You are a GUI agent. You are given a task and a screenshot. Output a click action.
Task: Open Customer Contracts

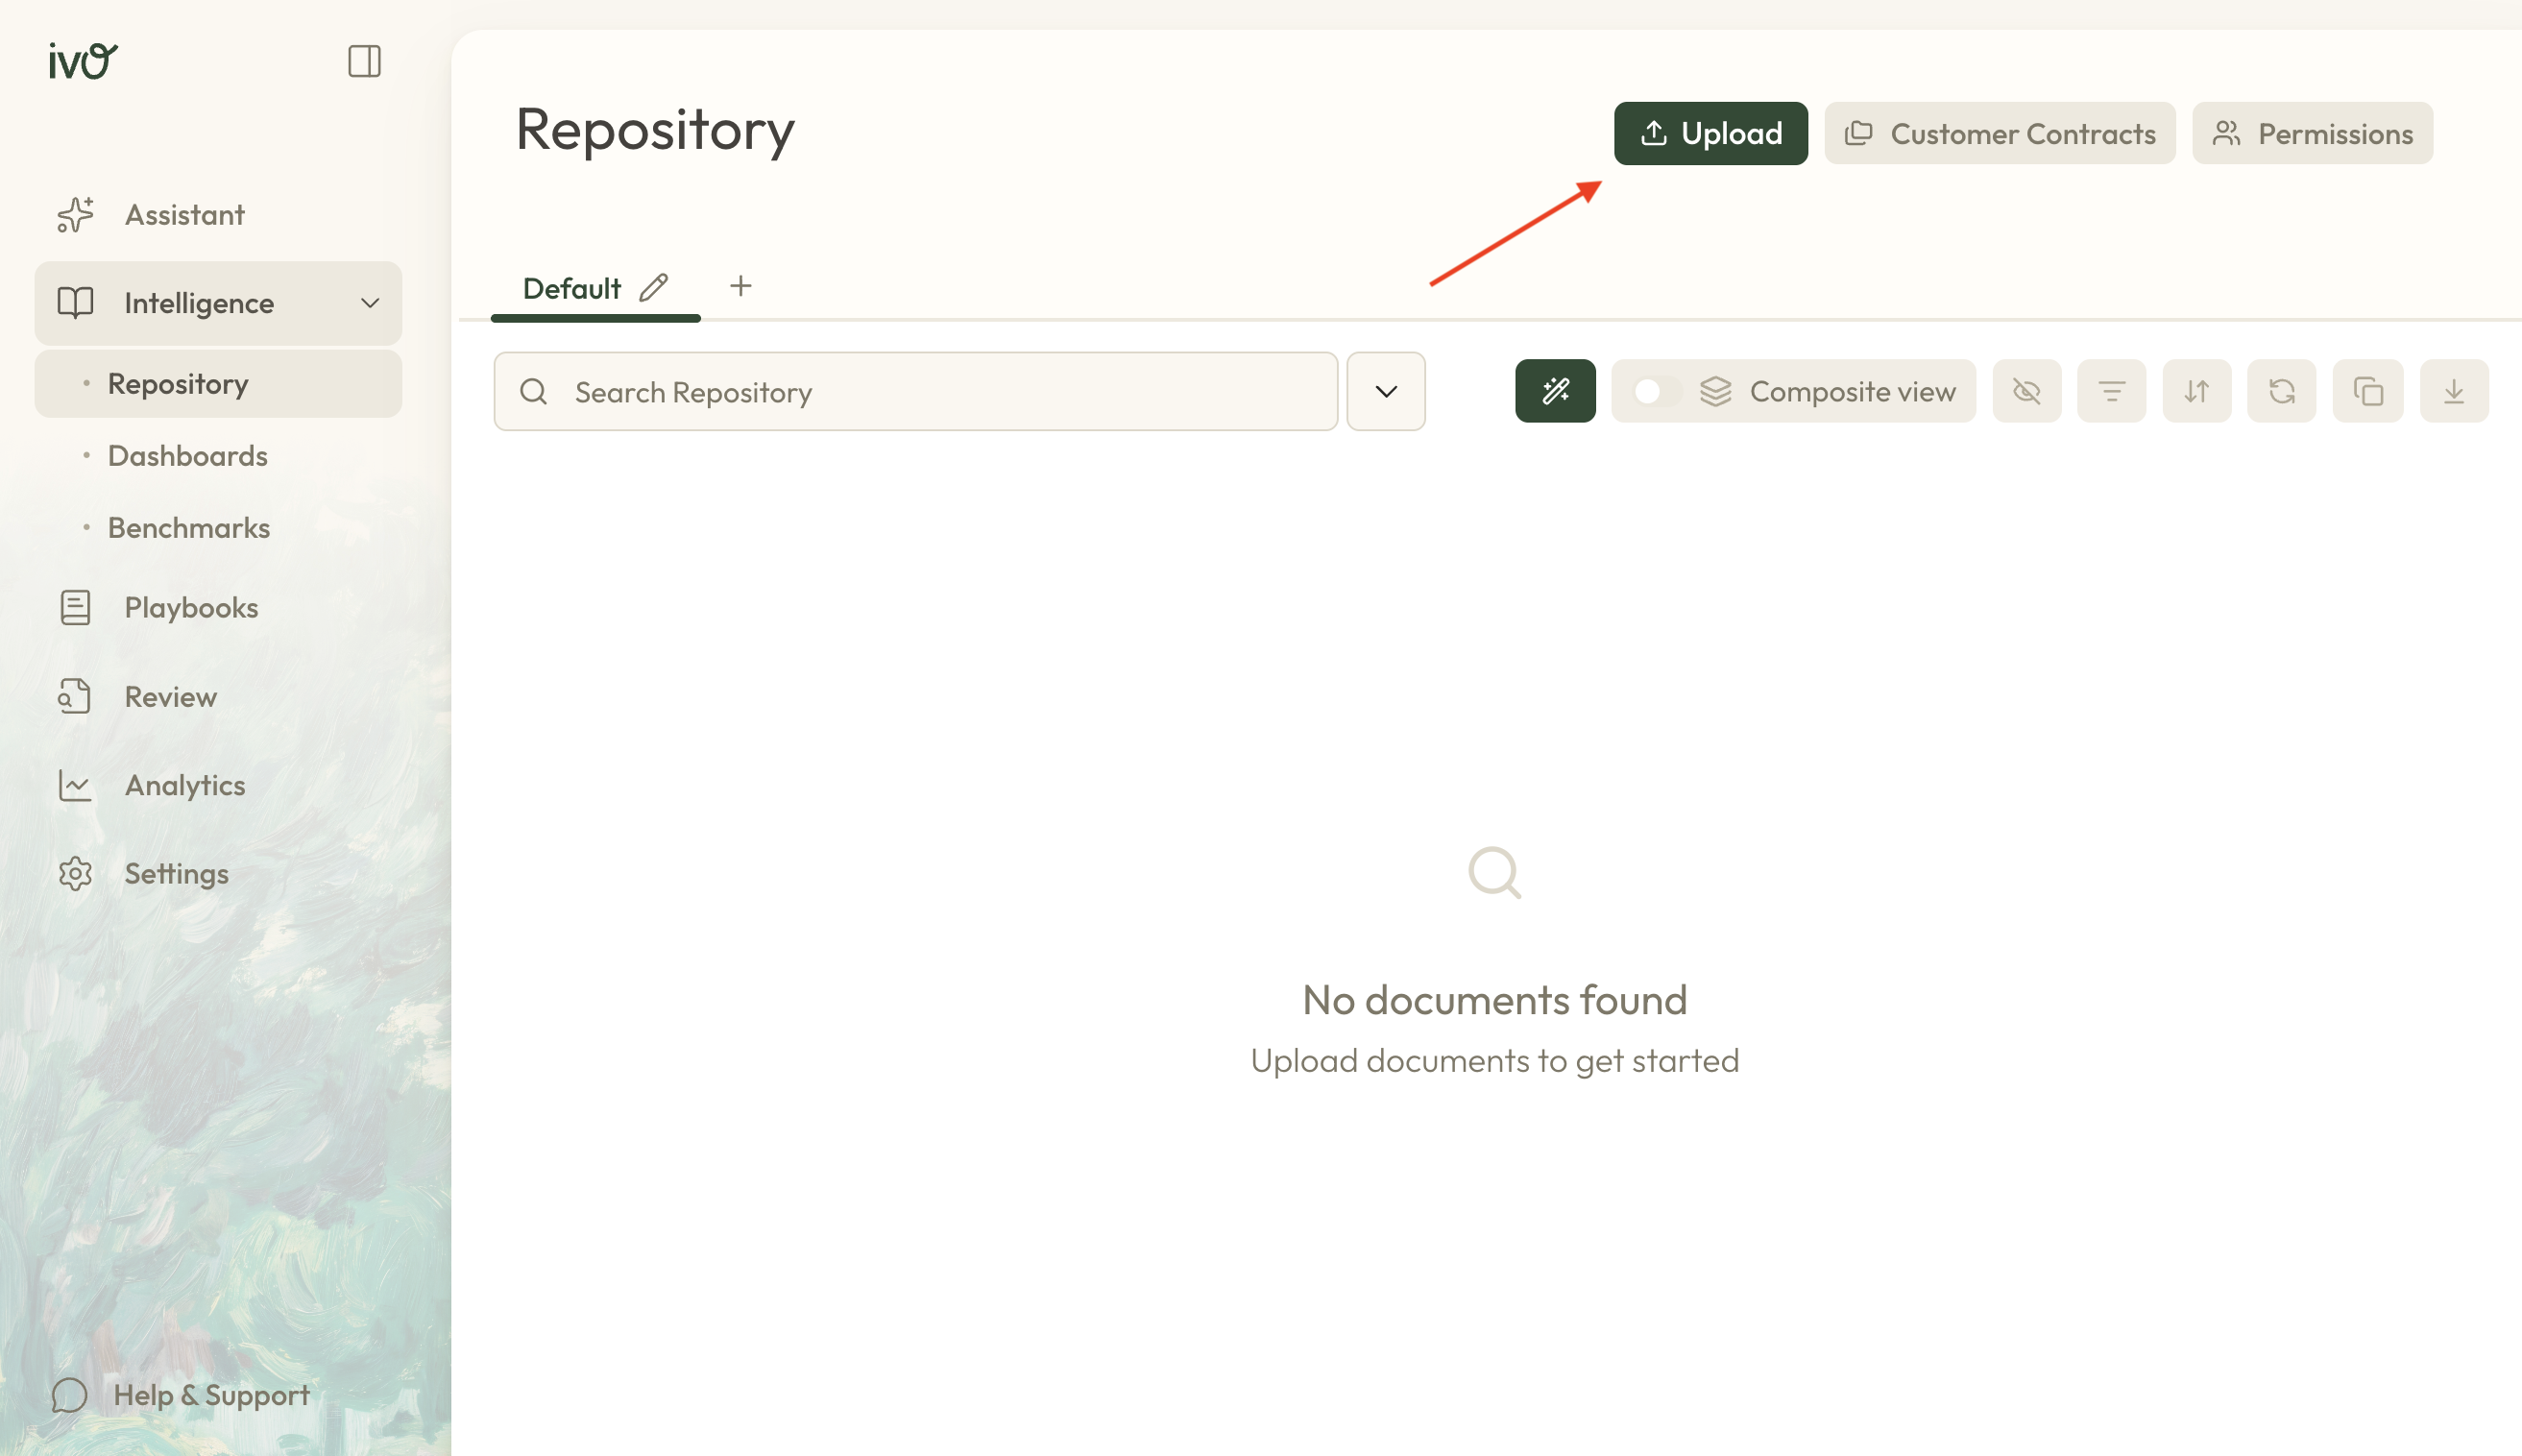coord(1999,133)
